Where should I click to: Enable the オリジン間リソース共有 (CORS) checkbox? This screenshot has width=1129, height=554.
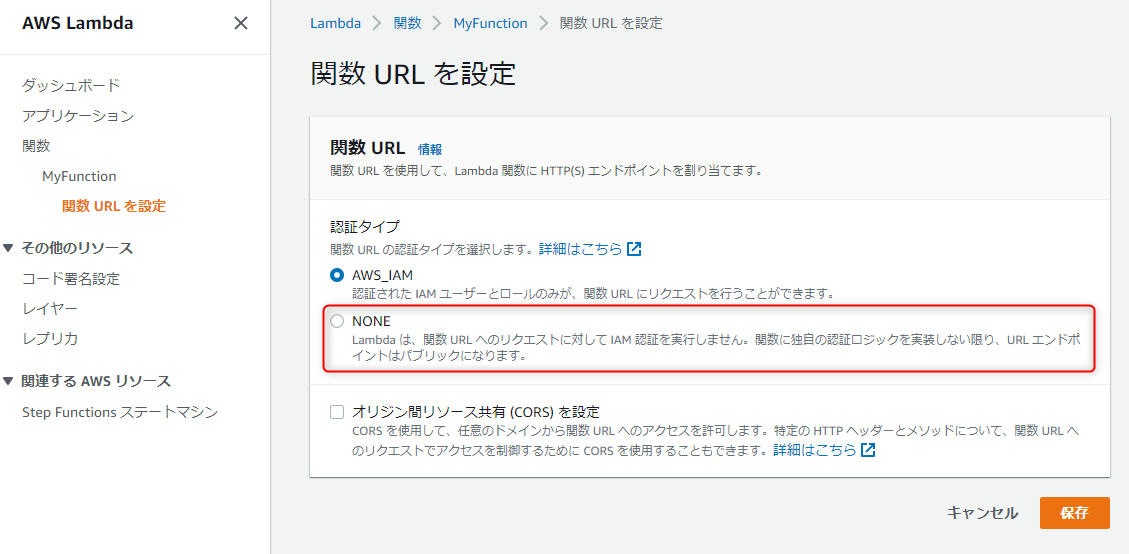click(337, 412)
